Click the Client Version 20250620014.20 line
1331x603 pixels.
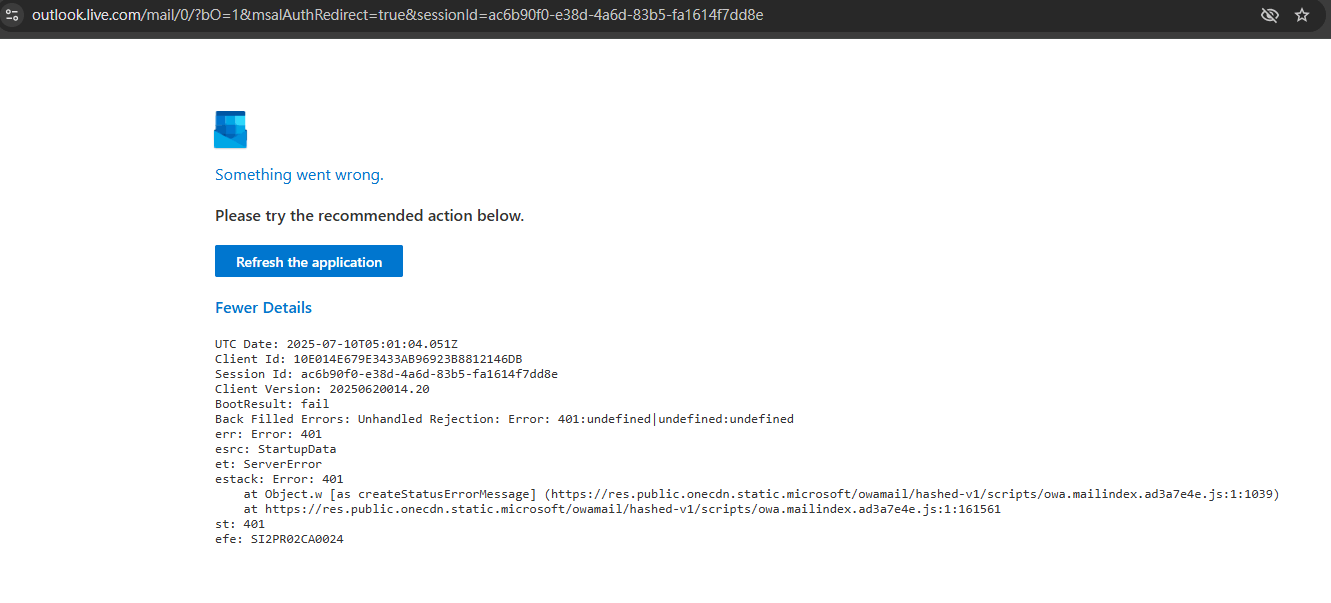click(x=322, y=389)
